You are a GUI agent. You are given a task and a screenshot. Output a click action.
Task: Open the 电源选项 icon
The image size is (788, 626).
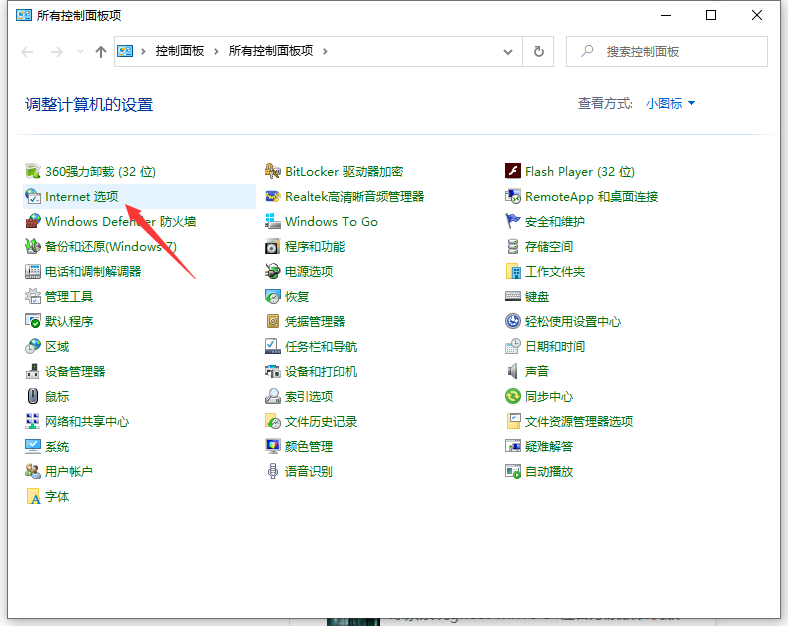[x=273, y=272]
